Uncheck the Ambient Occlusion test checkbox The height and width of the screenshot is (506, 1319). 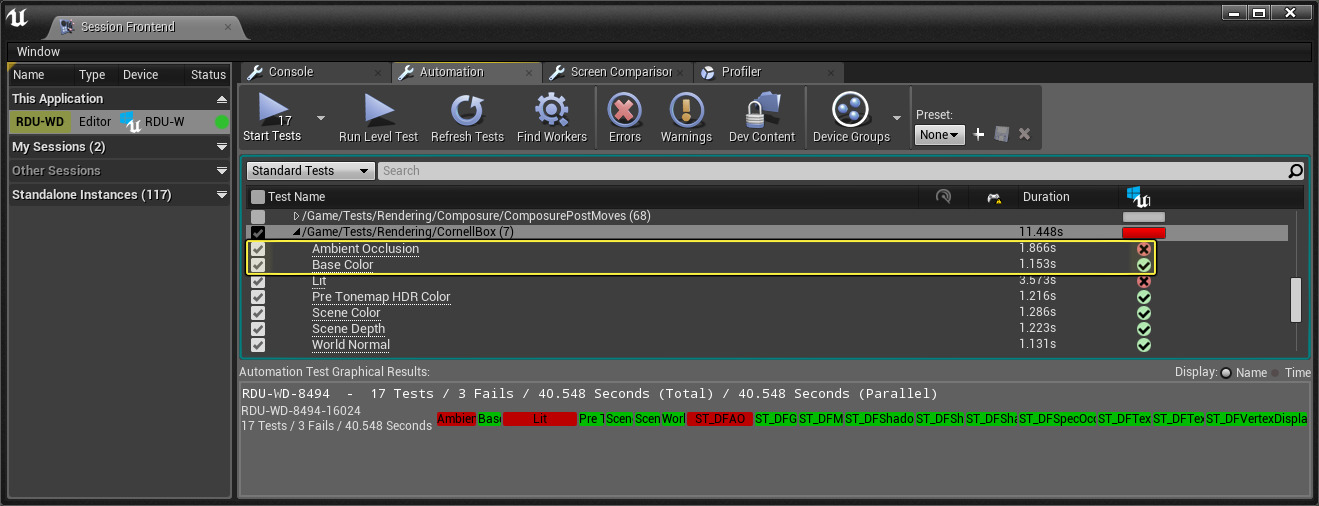(258, 249)
